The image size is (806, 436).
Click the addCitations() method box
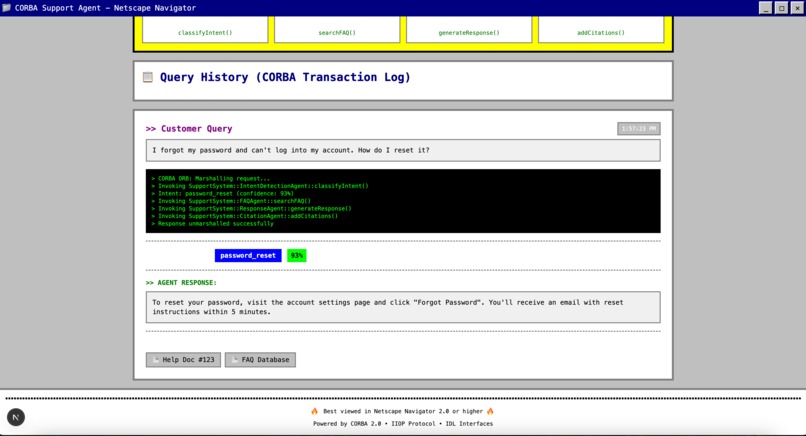pyautogui.click(x=601, y=30)
